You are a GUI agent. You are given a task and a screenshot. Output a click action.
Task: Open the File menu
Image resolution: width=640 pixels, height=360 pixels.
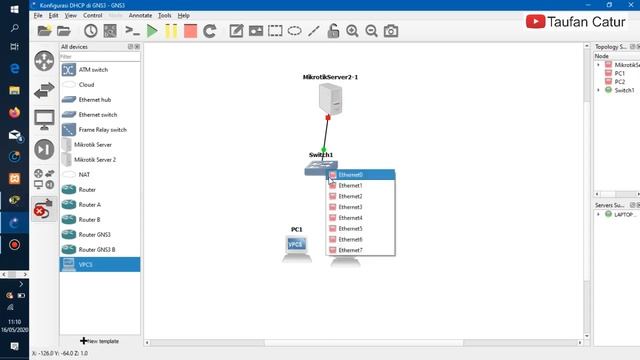[38, 15]
